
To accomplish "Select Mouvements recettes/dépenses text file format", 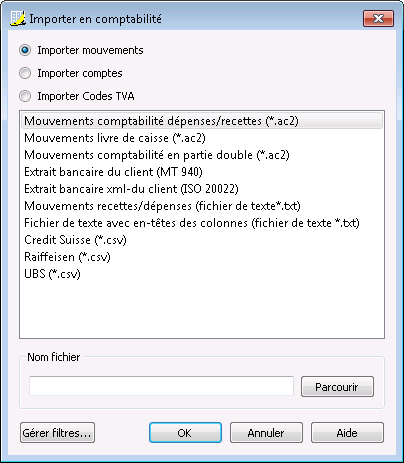I will tap(202, 206).
